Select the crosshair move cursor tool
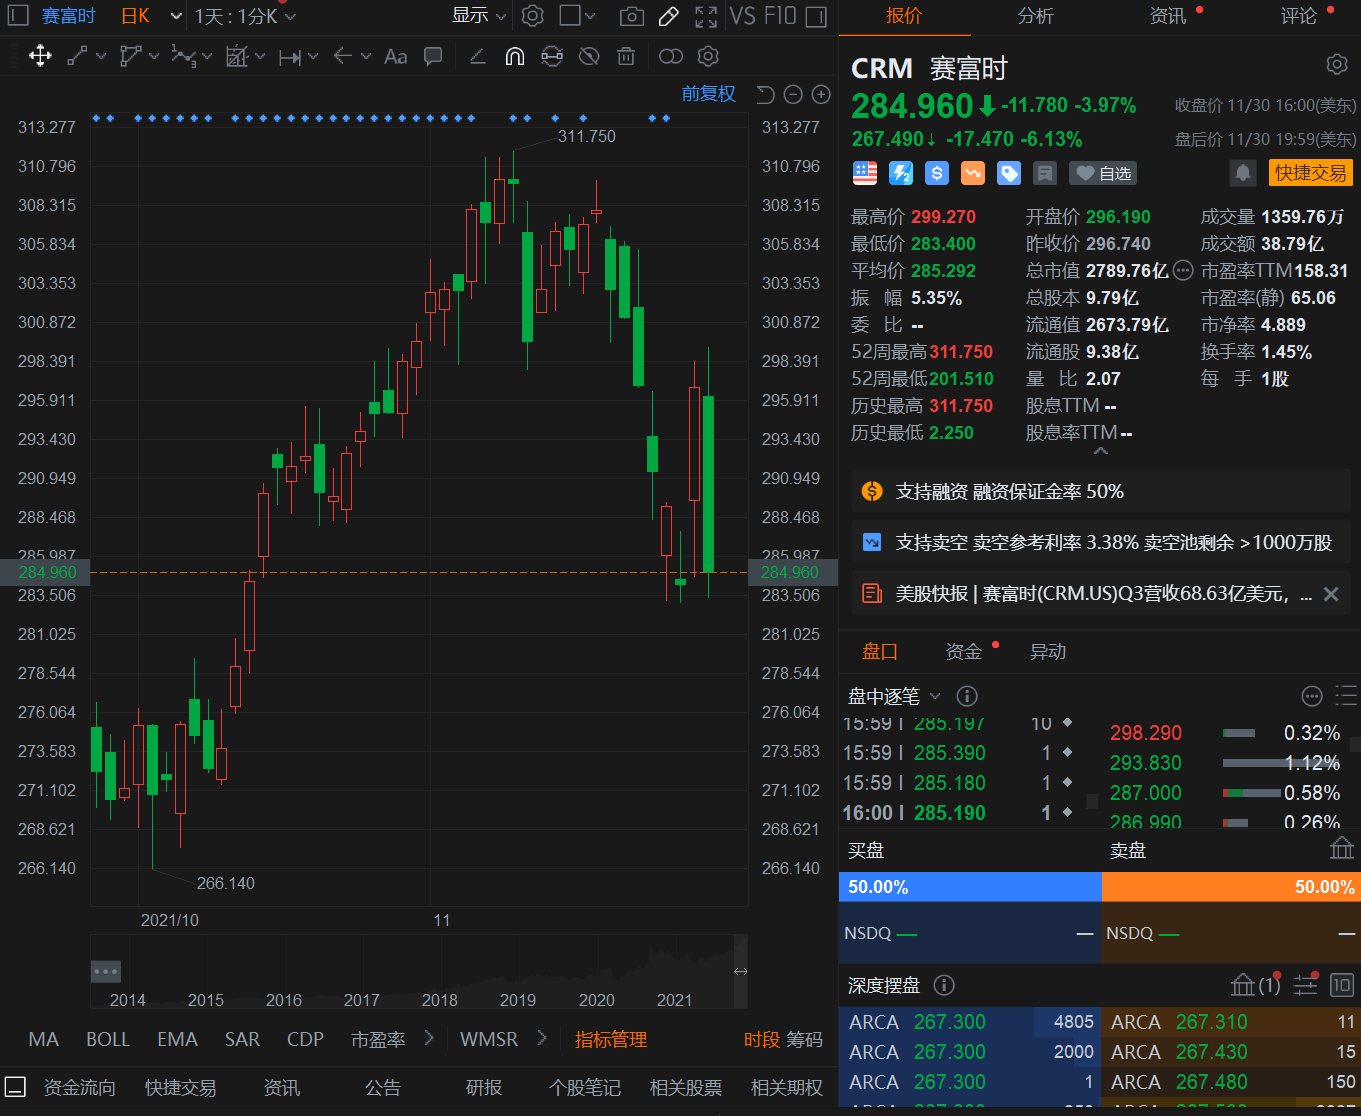 (40, 56)
